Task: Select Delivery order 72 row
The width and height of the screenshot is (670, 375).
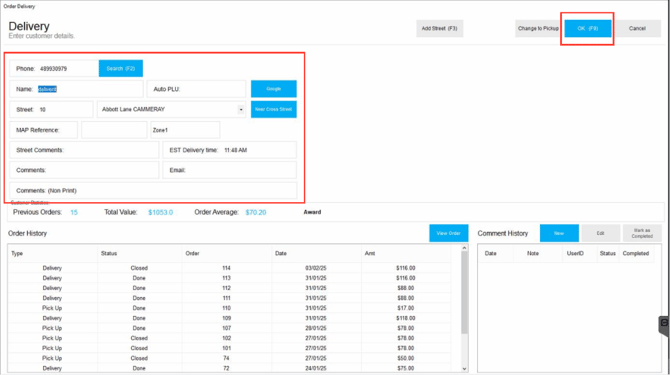Action: click(229, 368)
